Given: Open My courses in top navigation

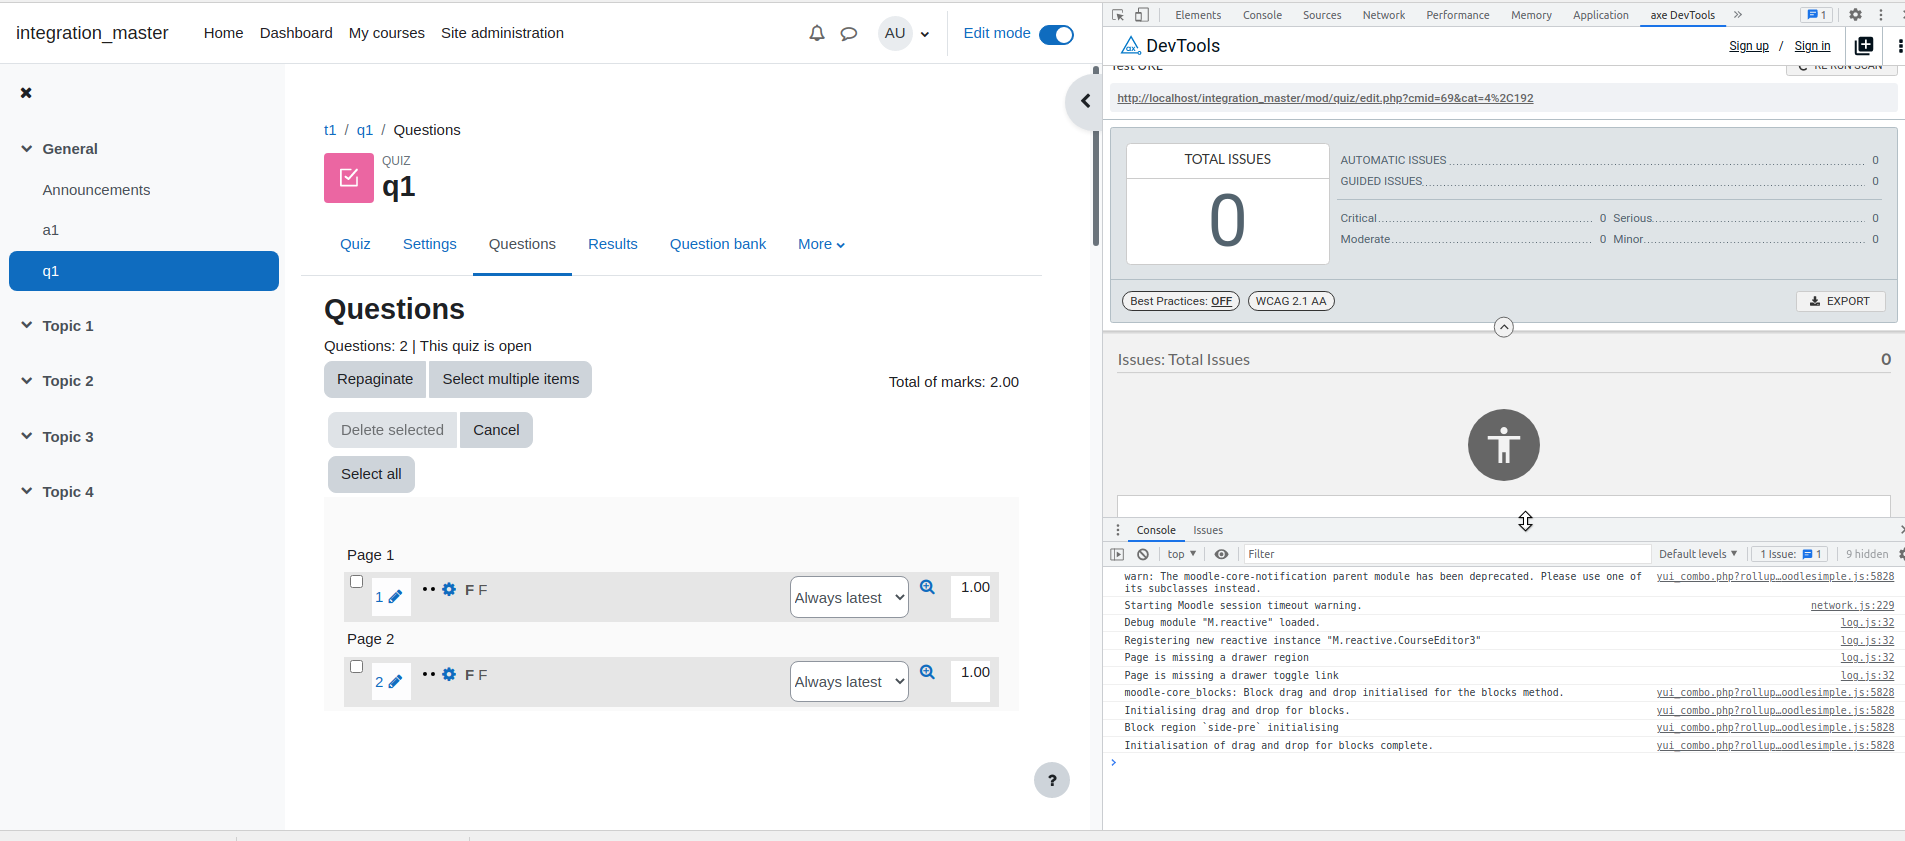Looking at the screenshot, I should tap(387, 33).
